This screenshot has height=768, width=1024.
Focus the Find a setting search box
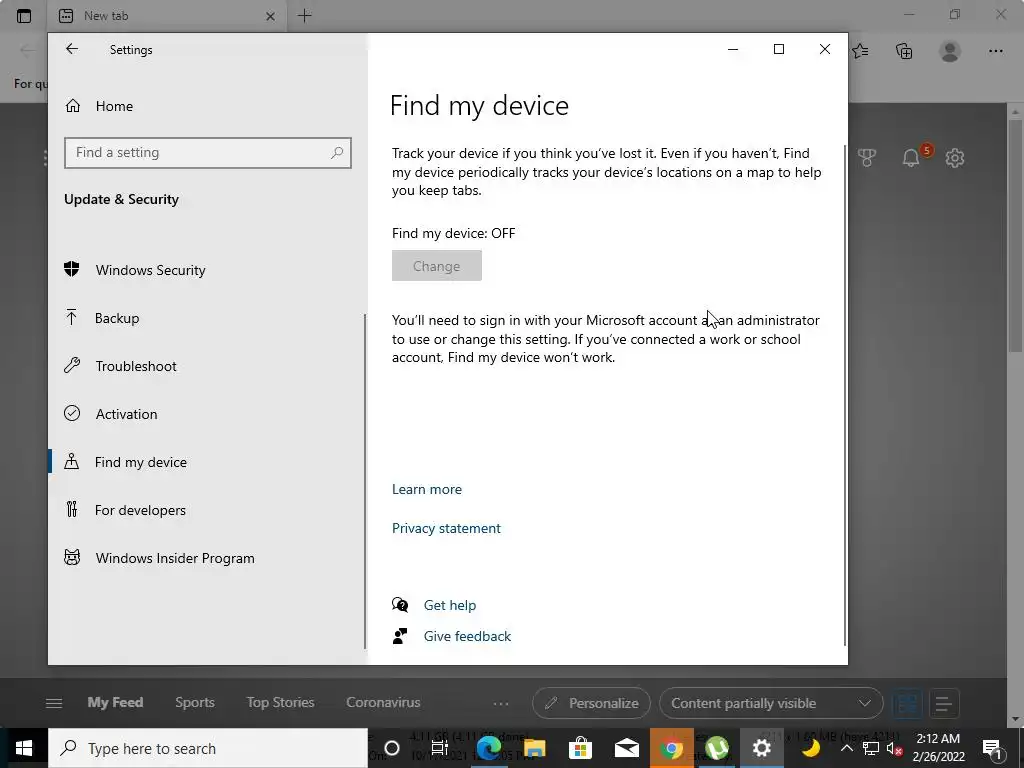coord(208,153)
